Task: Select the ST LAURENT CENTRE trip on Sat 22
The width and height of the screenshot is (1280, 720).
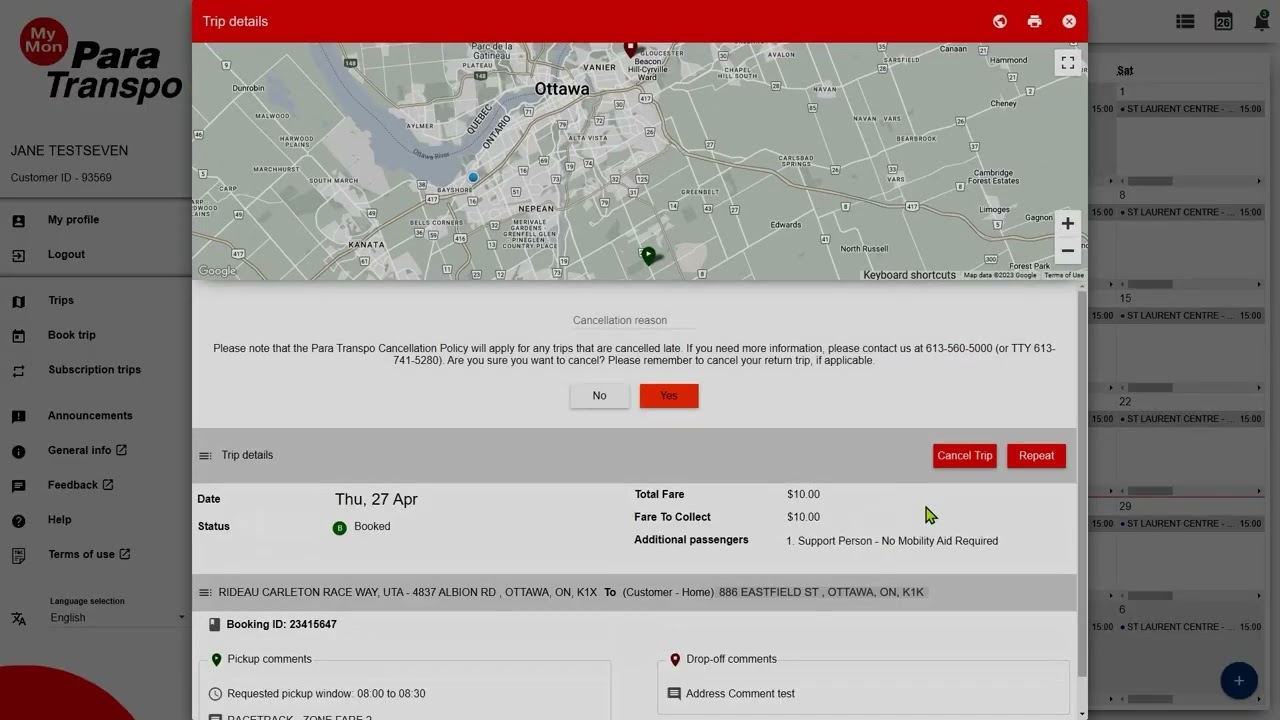Action: coord(1190,419)
